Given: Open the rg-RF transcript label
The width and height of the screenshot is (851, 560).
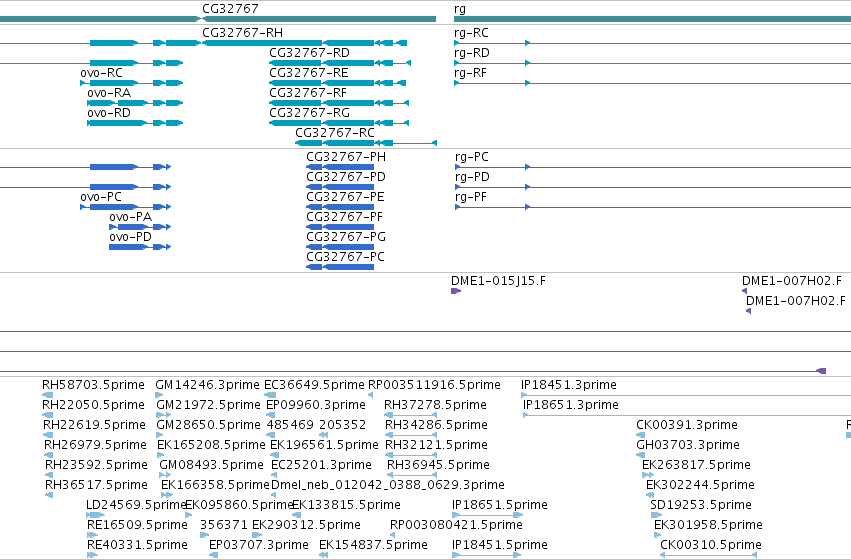Looking at the screenshot, I should (x=470, y=73).
